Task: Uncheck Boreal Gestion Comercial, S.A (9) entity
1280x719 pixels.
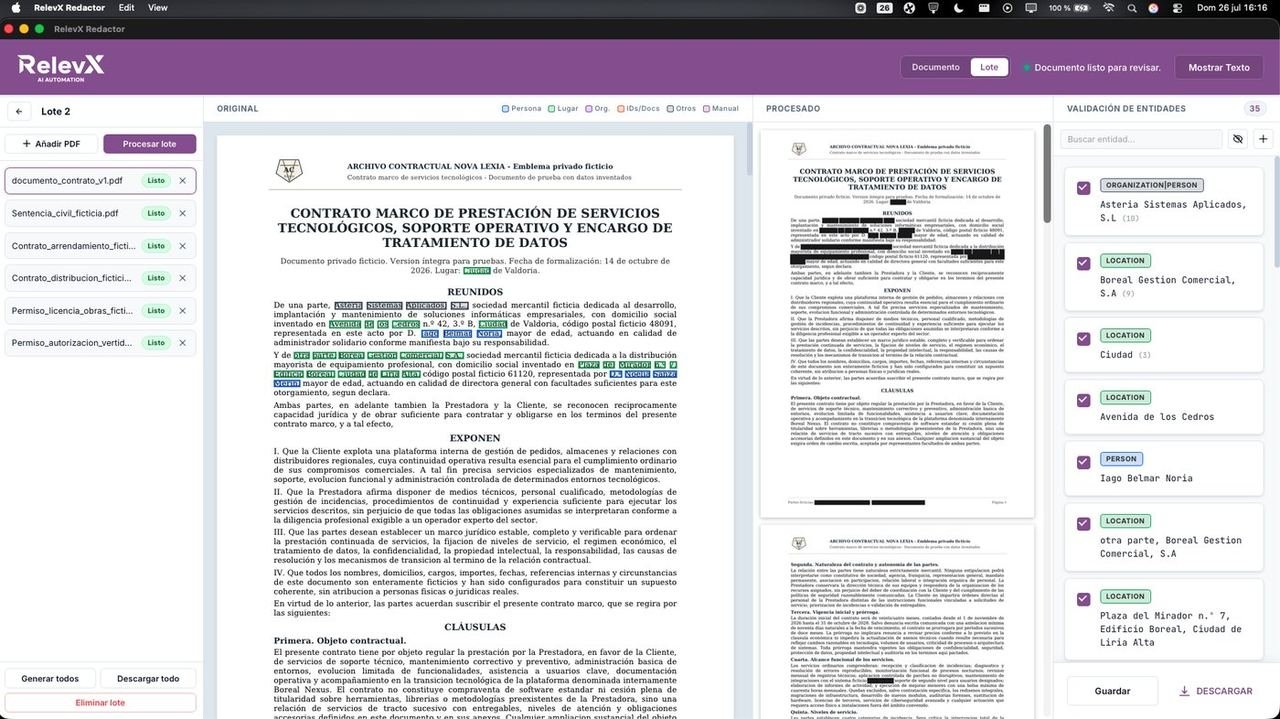Action: pos(1083,263)
